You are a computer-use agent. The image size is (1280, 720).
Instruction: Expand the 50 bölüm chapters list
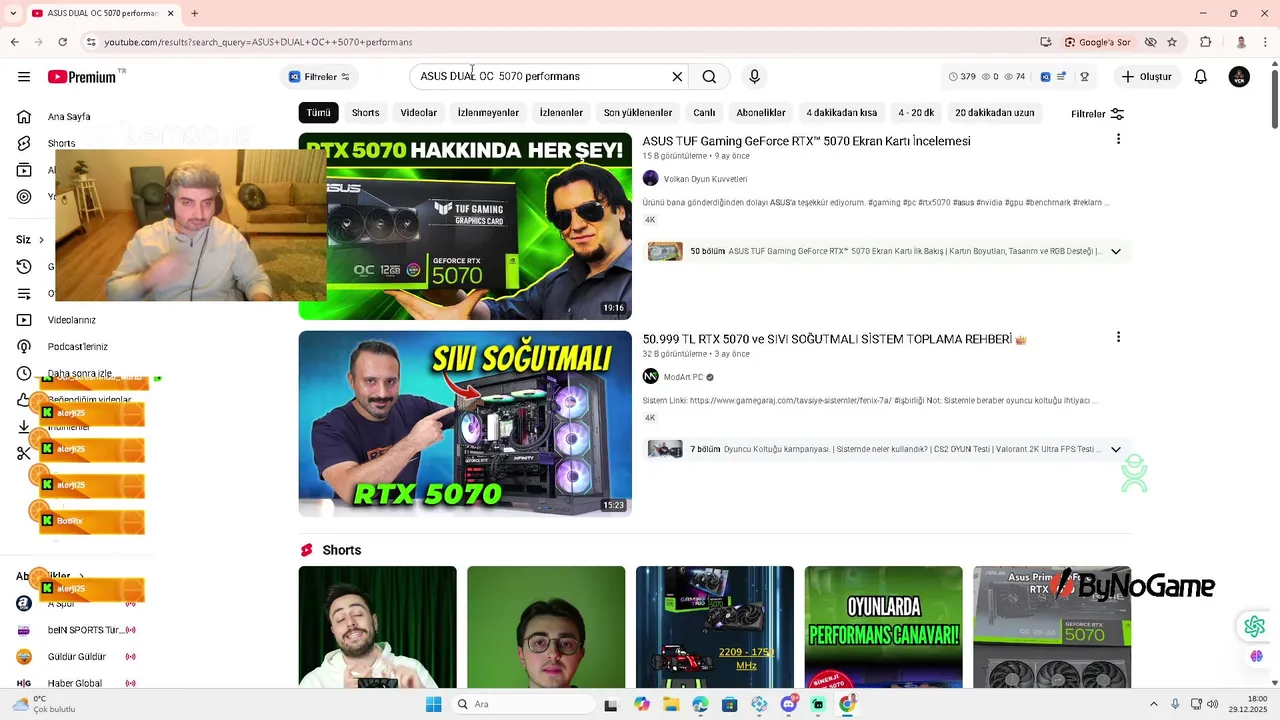[x=1115, y=251]
